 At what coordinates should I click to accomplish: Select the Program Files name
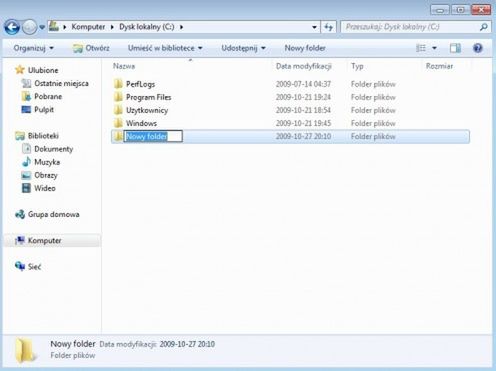click(x=148, y=97)
